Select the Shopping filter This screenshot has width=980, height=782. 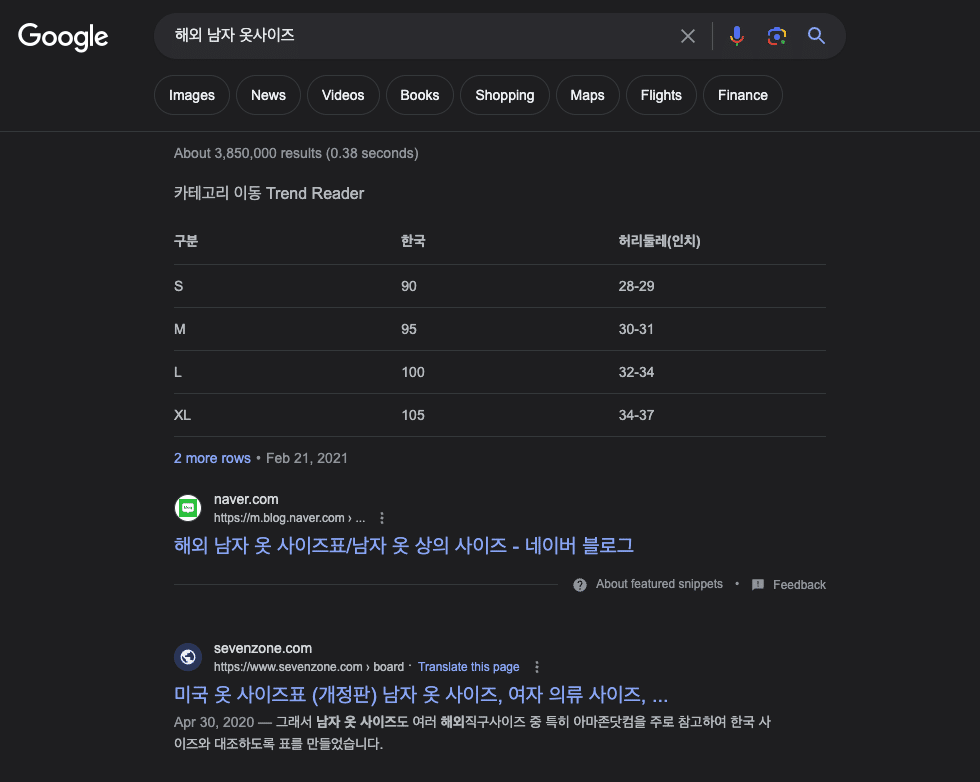[504, 95]
